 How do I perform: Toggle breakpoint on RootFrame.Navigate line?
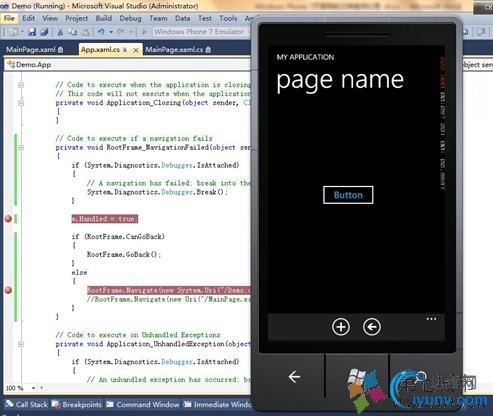[x=8, y=290]
